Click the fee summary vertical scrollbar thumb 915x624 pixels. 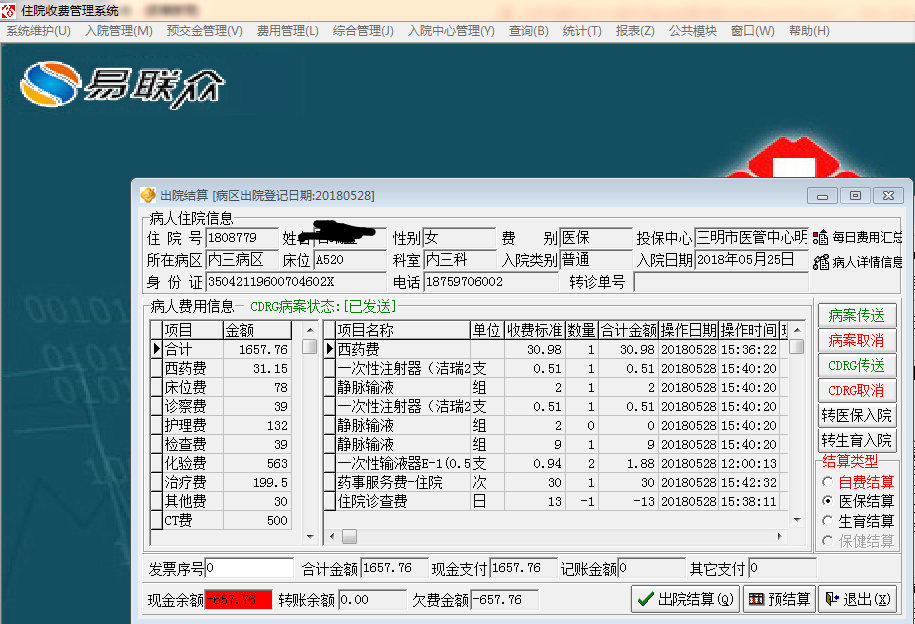click(310, 346)
